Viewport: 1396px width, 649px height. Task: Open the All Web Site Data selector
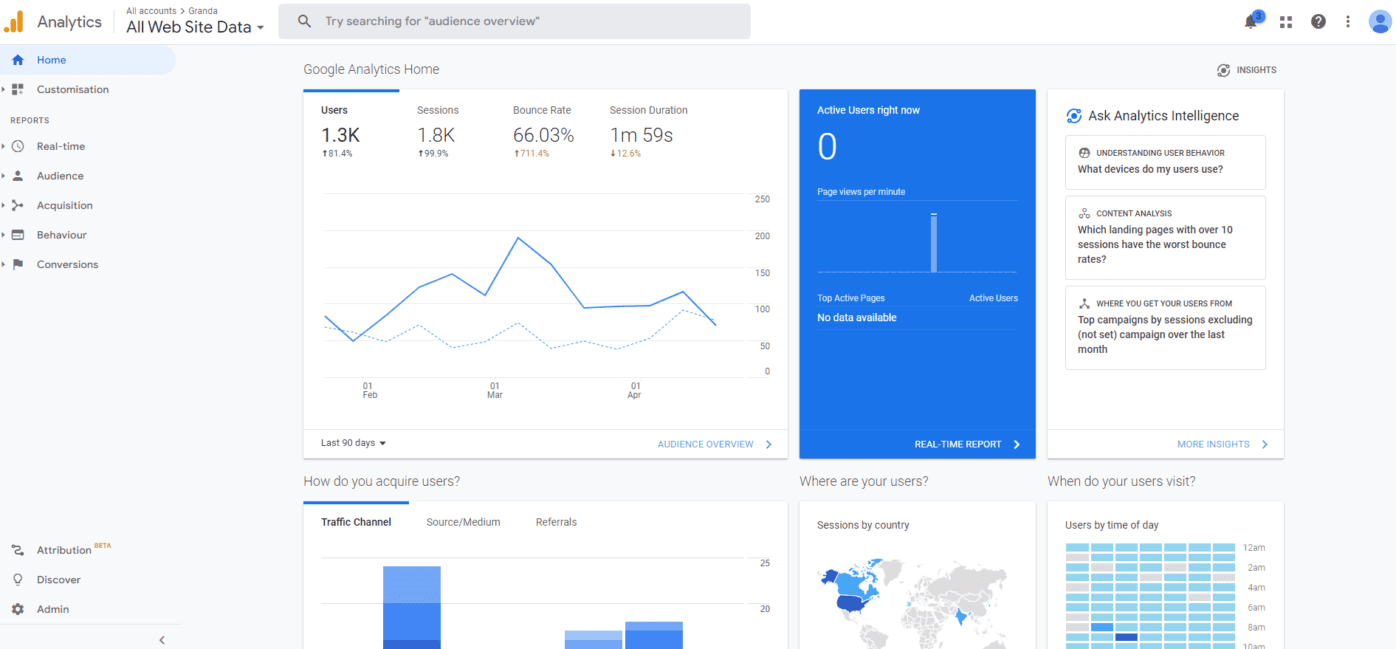tap(195, 27)
